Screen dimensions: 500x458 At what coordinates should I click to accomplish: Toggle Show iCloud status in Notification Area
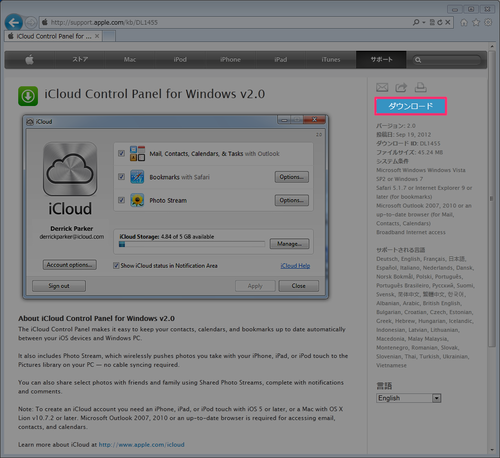[x=116, y=266]
